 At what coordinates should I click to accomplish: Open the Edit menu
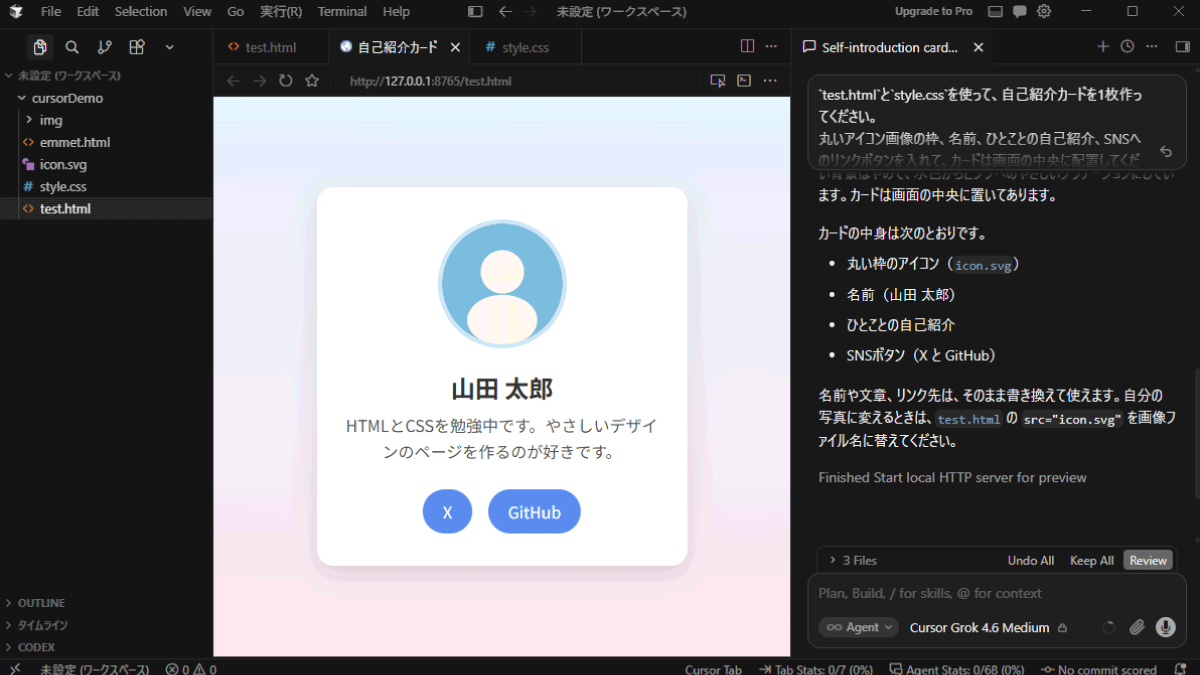(88, 12)
